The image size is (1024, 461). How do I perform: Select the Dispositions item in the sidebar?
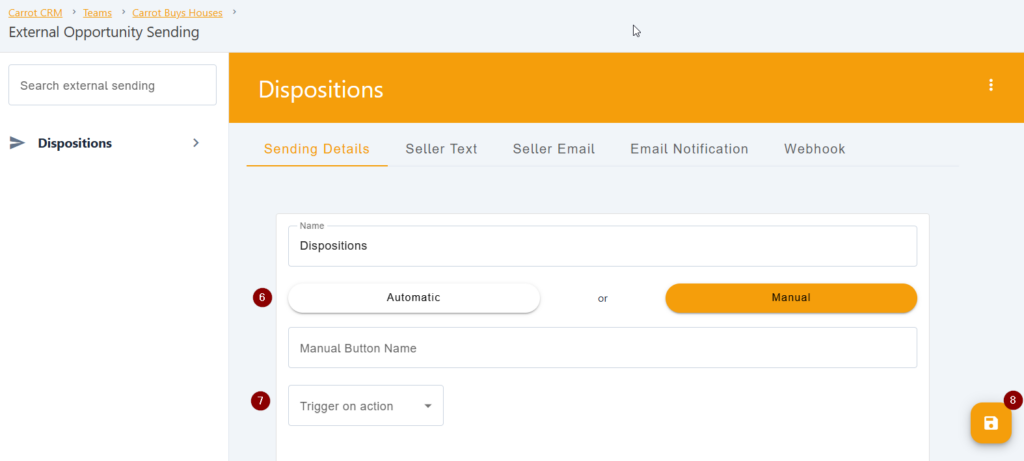pyautogui.click(x=75, y=143)
